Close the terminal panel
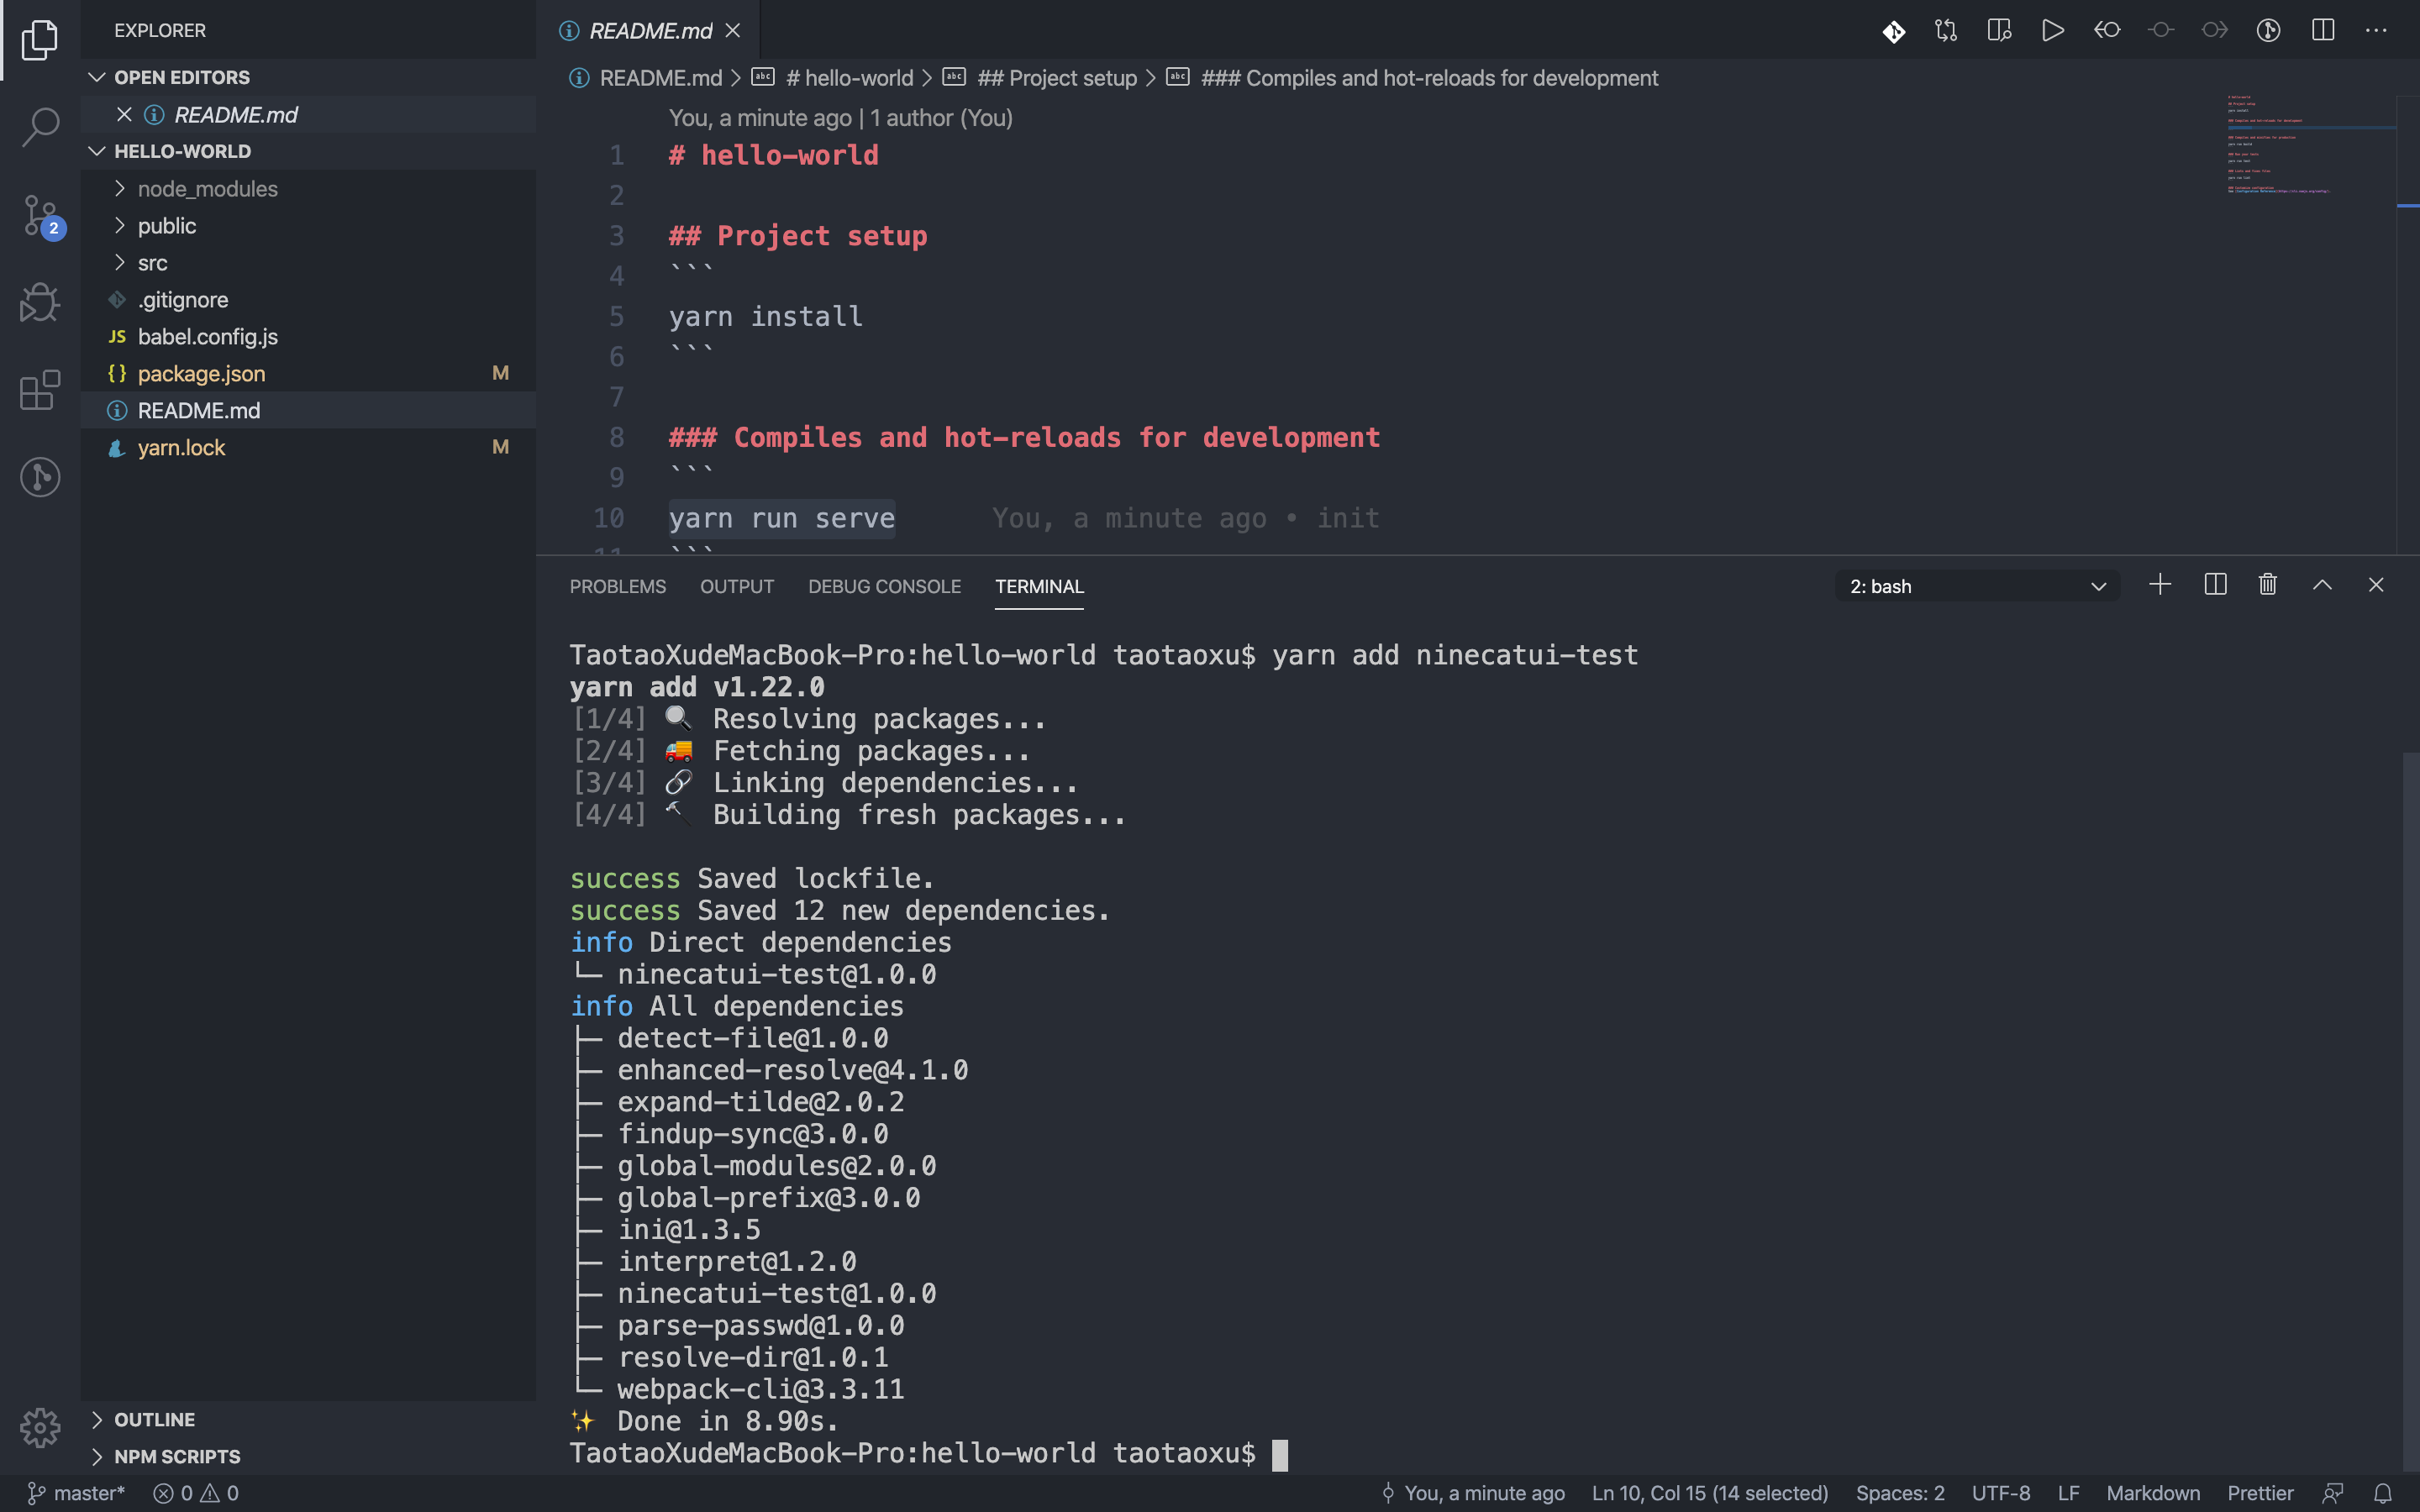Image resolution: width=2420 pixels, height=1512 pixels. click(2376, 585)
